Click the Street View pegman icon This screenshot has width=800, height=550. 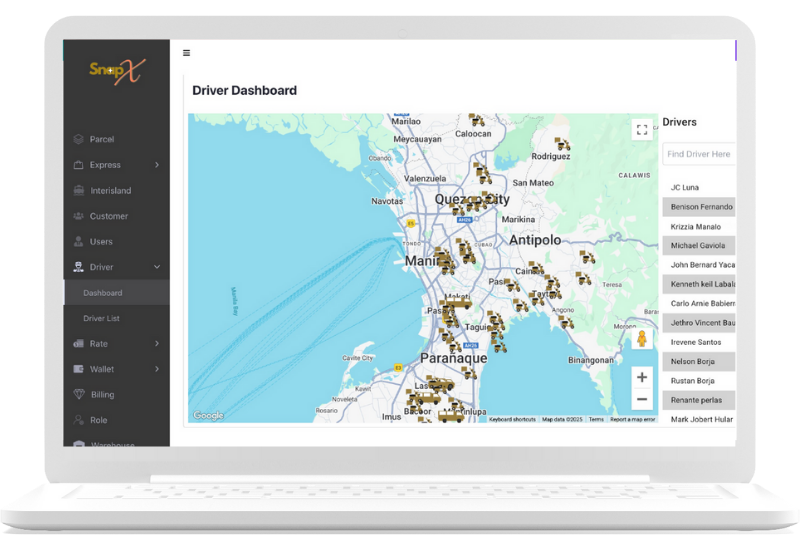642,339
